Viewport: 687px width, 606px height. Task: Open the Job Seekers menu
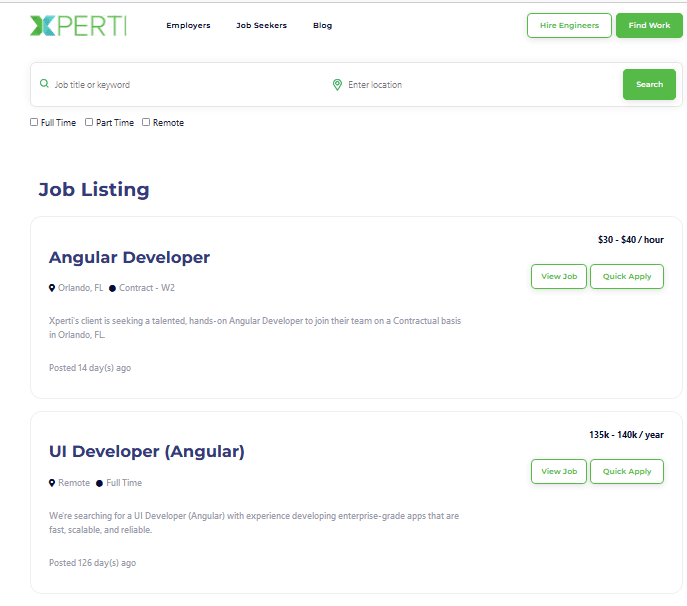pyautogui.click(x=262, y=25)
